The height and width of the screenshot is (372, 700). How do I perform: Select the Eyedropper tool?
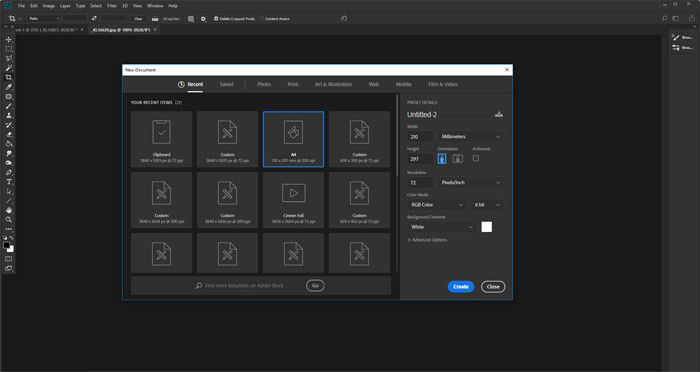(x=8, y=87)
